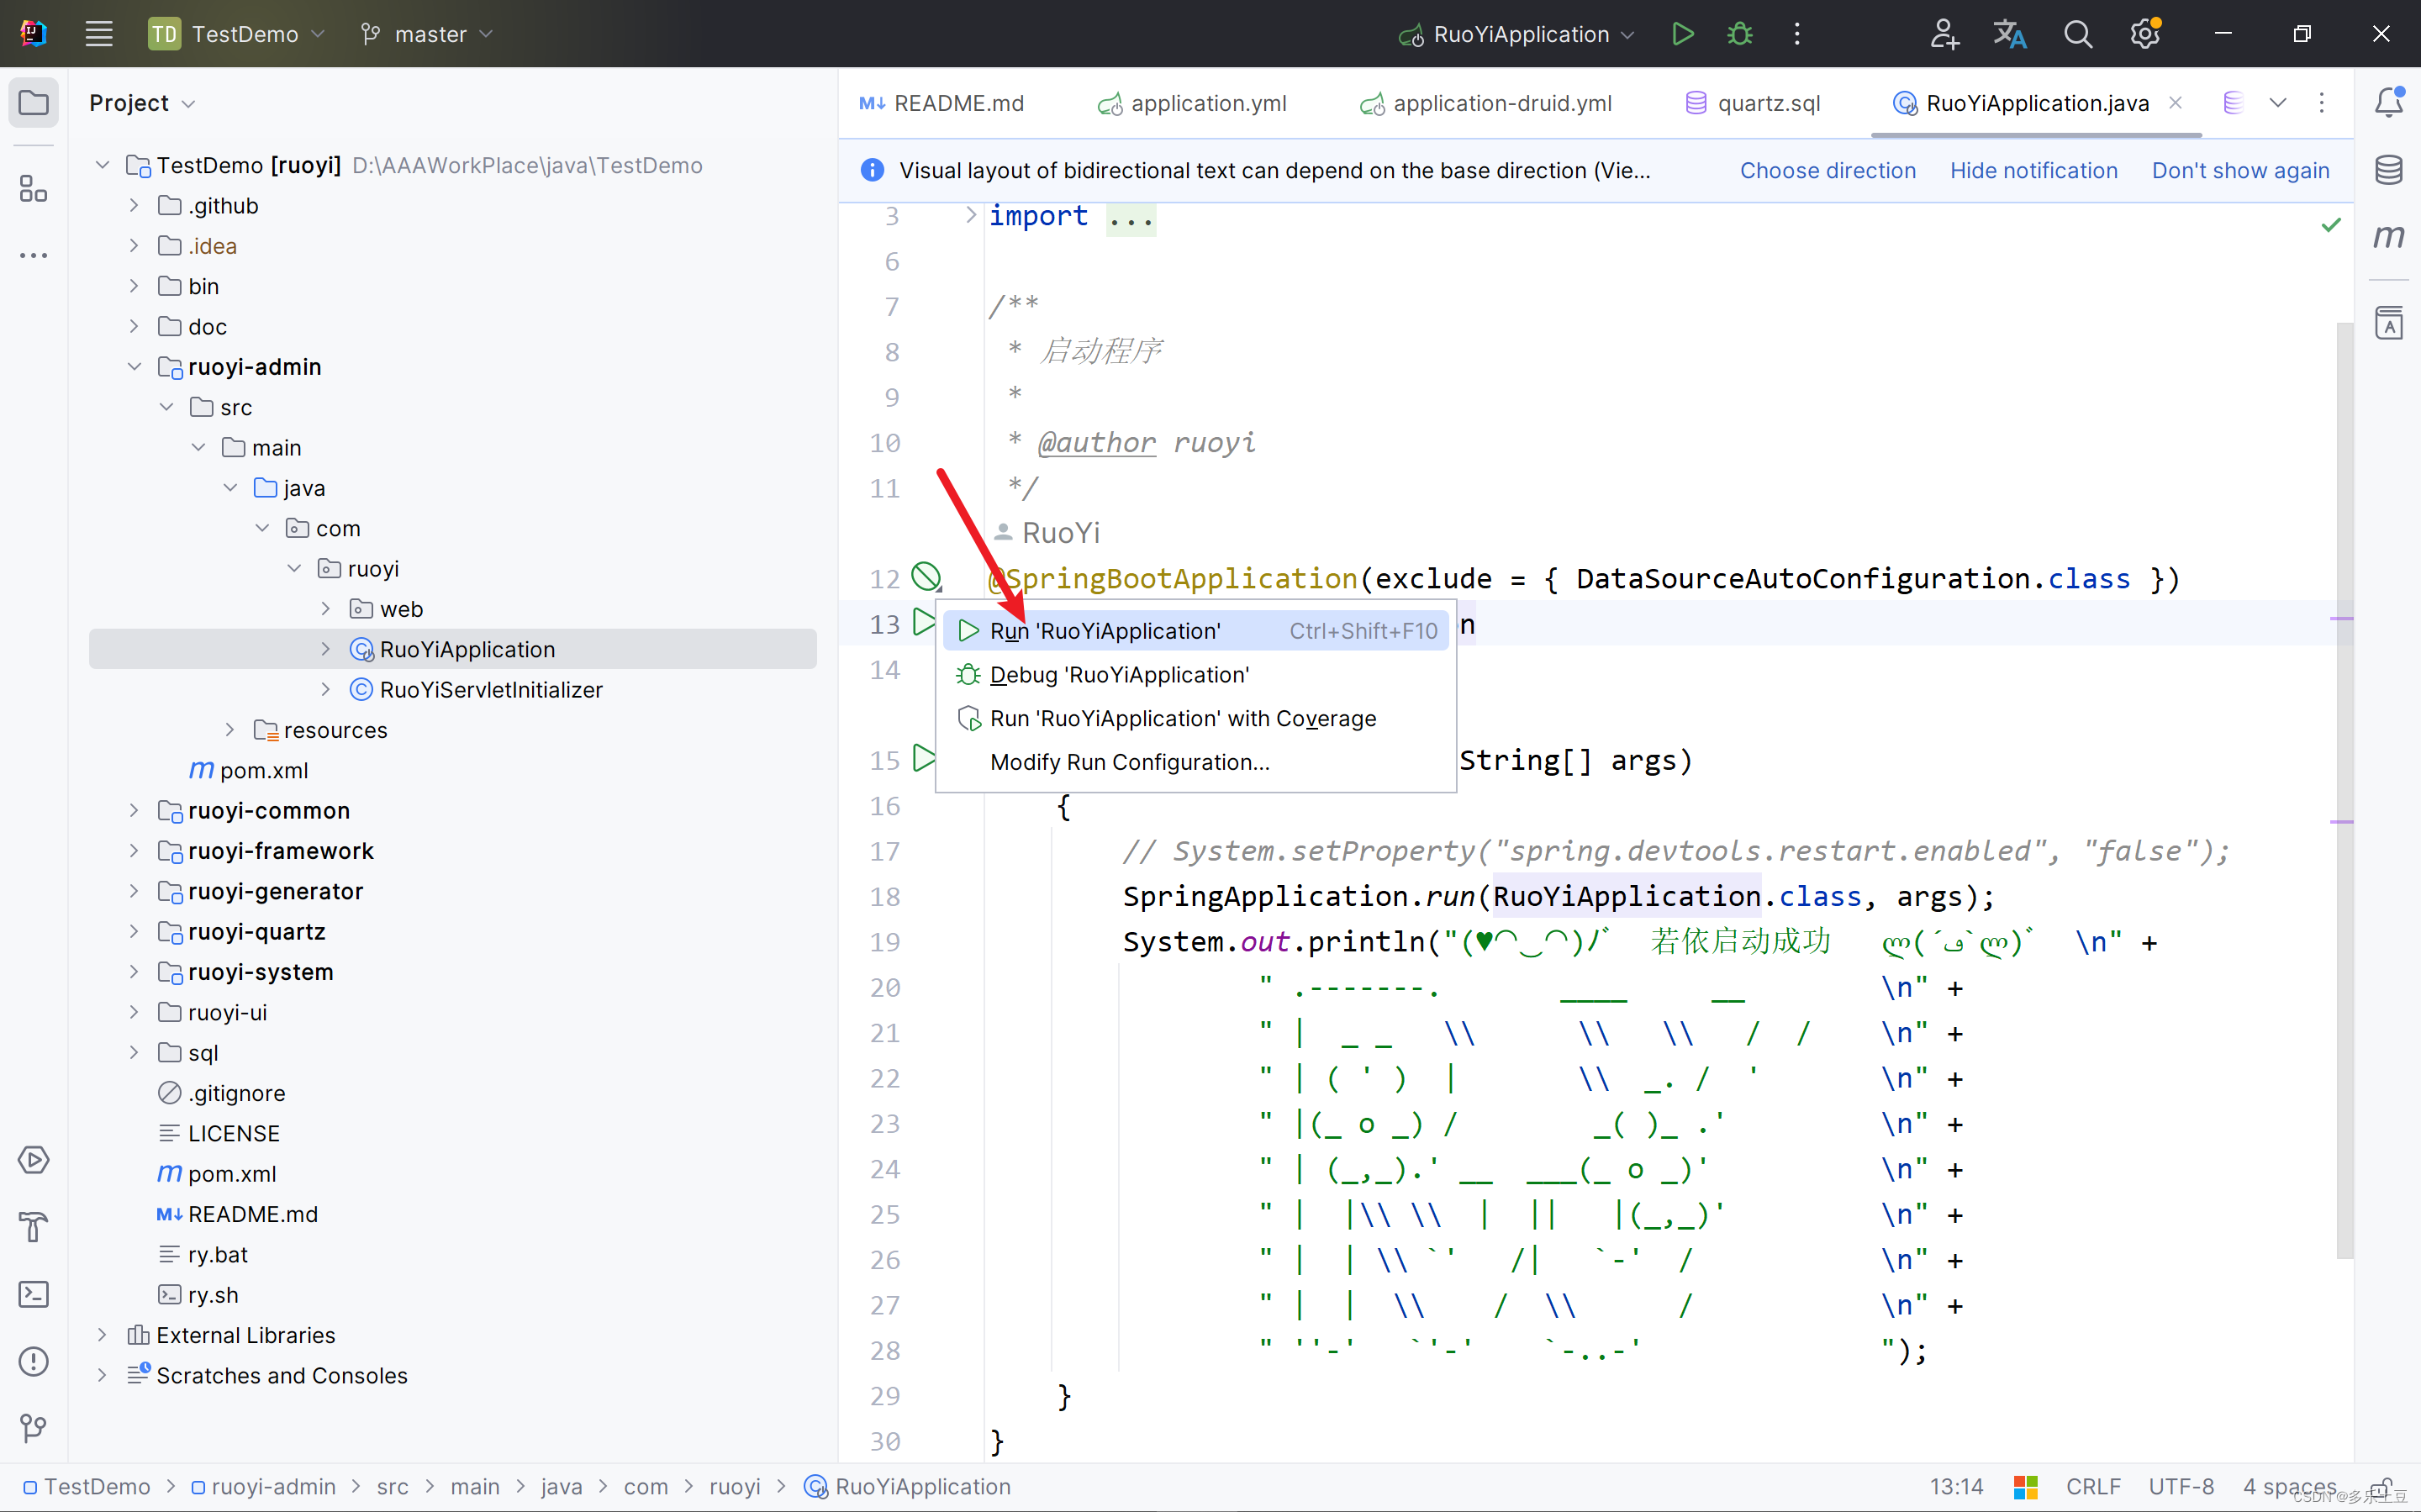Click the UTF-8 encoding in status bar
This screenshot has width=2421, height=1512.
click(2180, 1486)
